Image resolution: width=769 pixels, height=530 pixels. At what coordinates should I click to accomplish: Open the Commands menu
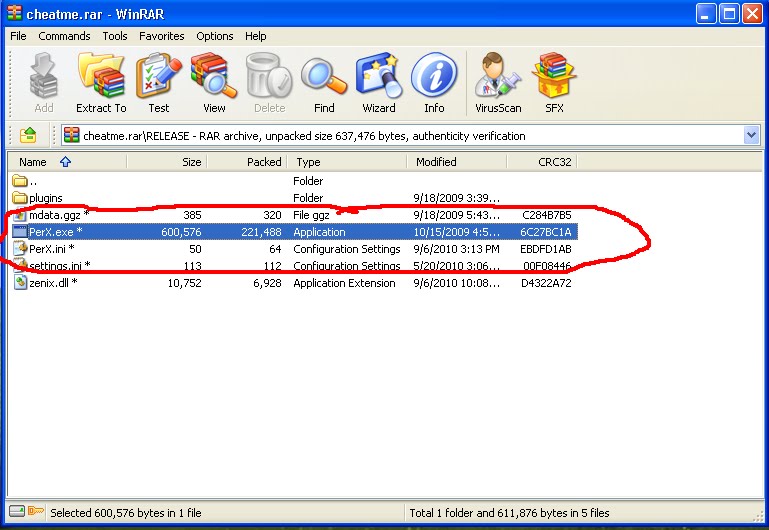pyautogui.click(x=64, y=36)
